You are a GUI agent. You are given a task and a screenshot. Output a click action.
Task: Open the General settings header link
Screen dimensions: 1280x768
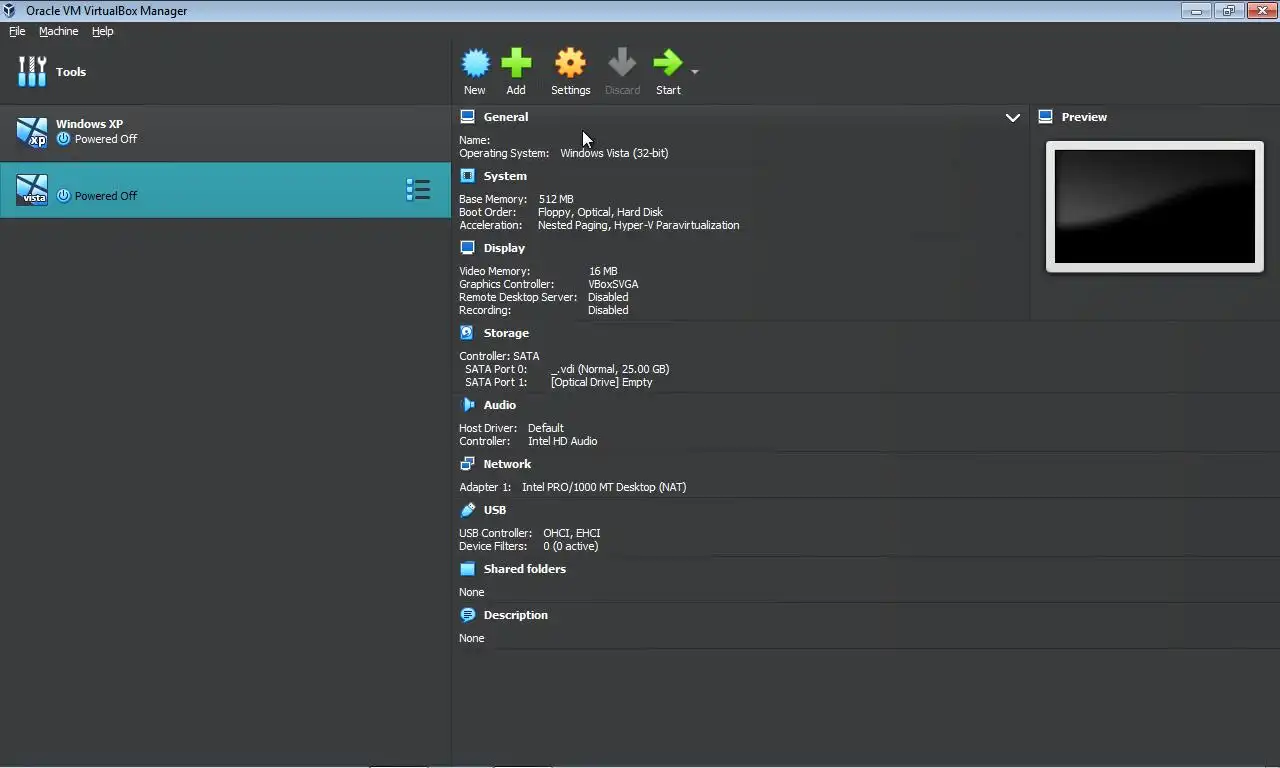click(x=506, y=117)
